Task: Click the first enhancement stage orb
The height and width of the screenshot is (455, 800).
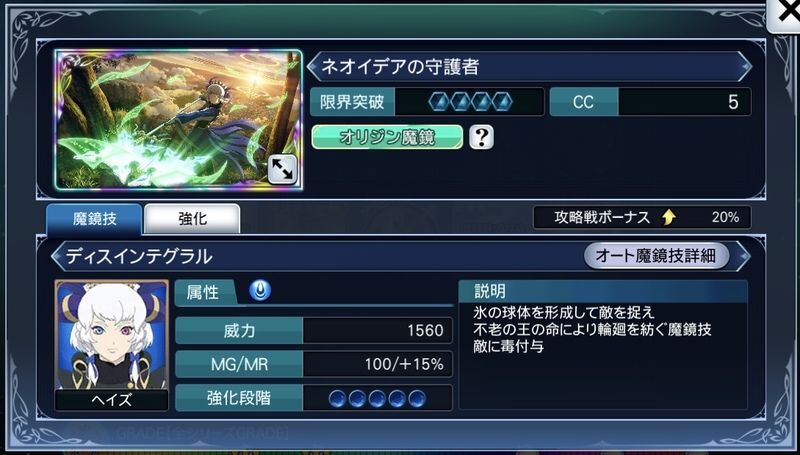Action: pyautogui.click(x=337, y=398)
